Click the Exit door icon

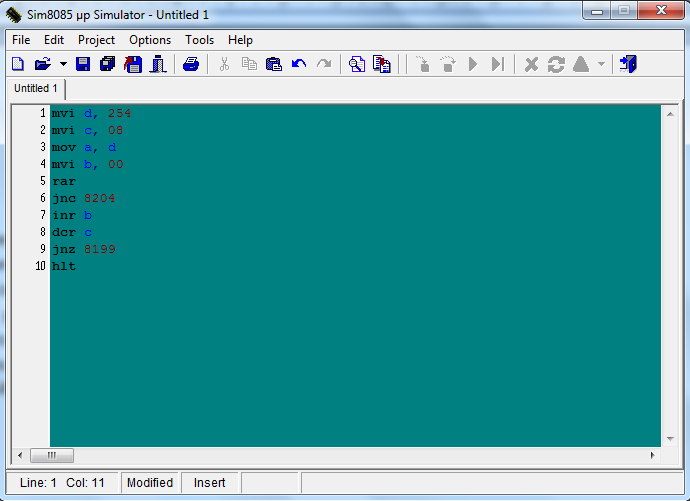(628, 64)
